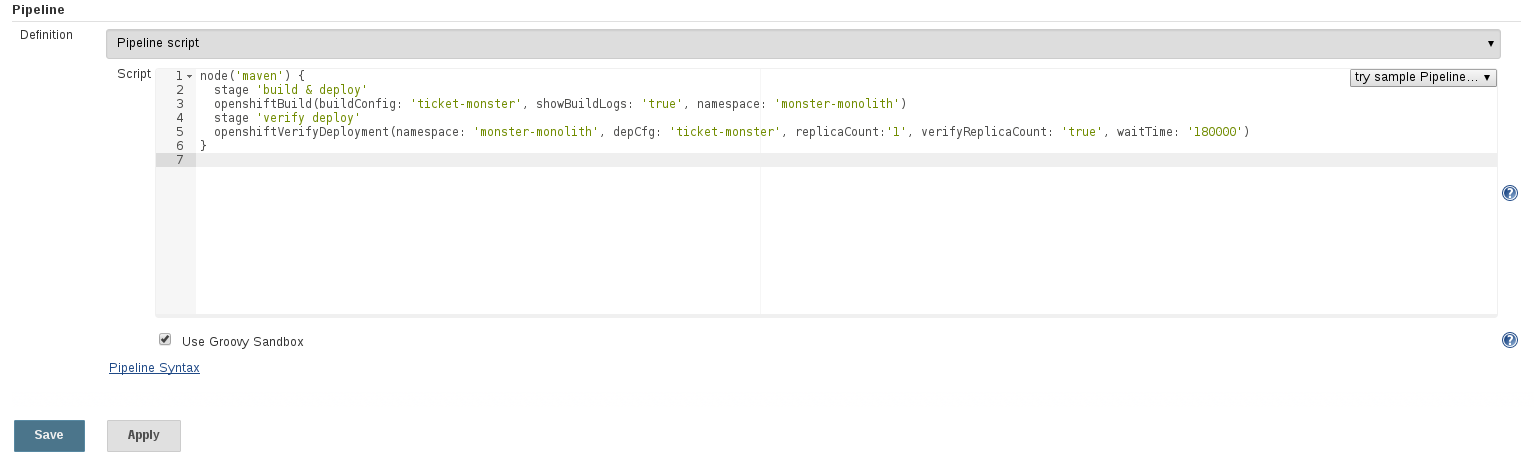Open help for Use Groovy Sandbox
The width and height of the screenshot is (1534, 461).
point(1510,340)
